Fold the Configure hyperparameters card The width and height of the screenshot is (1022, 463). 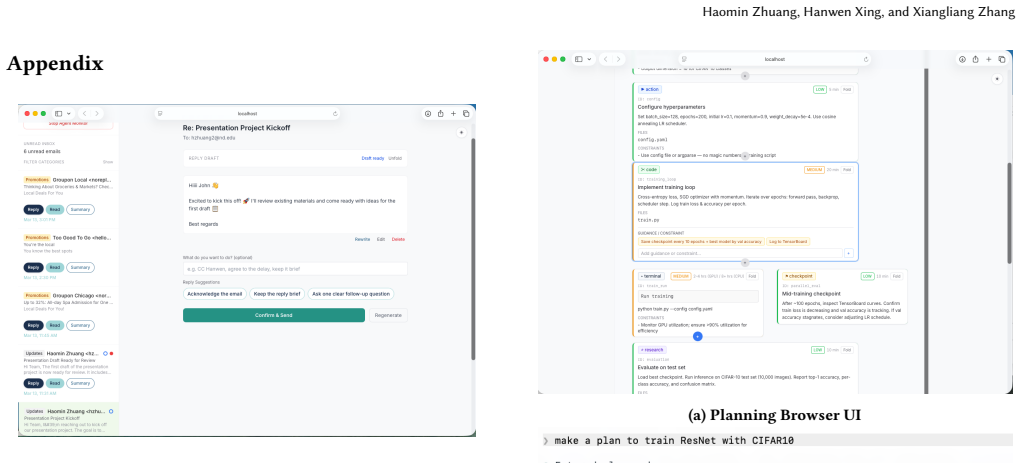pos(847,89)
